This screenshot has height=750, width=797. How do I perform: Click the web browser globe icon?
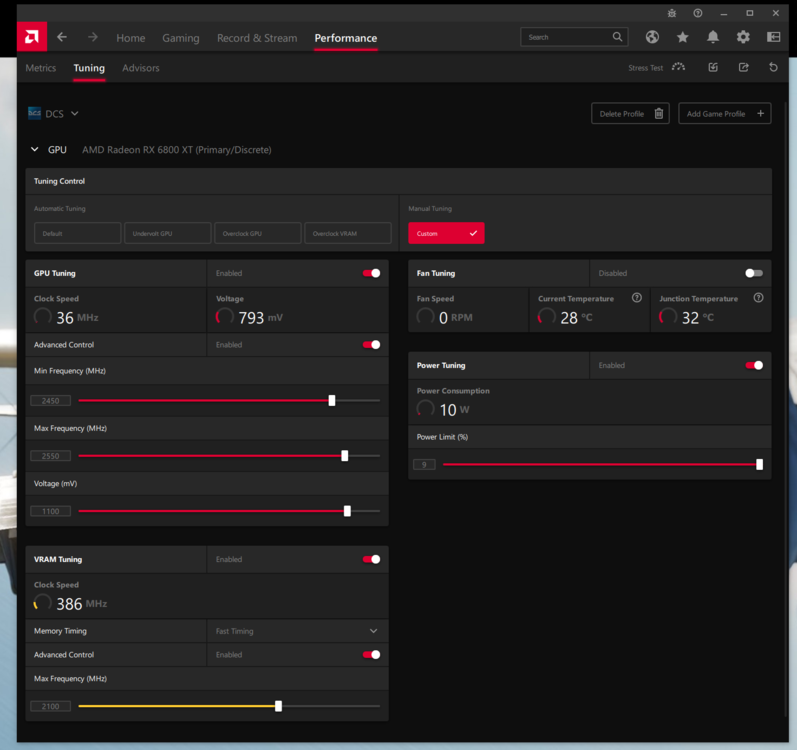(x=652, y=37)
